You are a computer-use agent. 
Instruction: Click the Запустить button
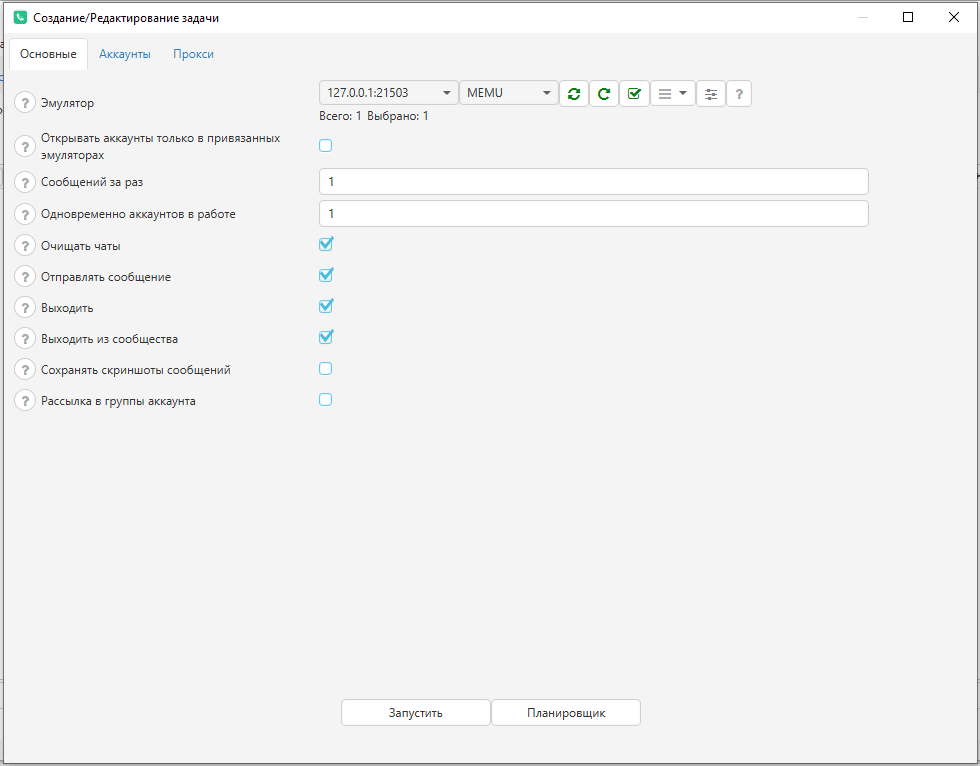[x=416, y=713]
